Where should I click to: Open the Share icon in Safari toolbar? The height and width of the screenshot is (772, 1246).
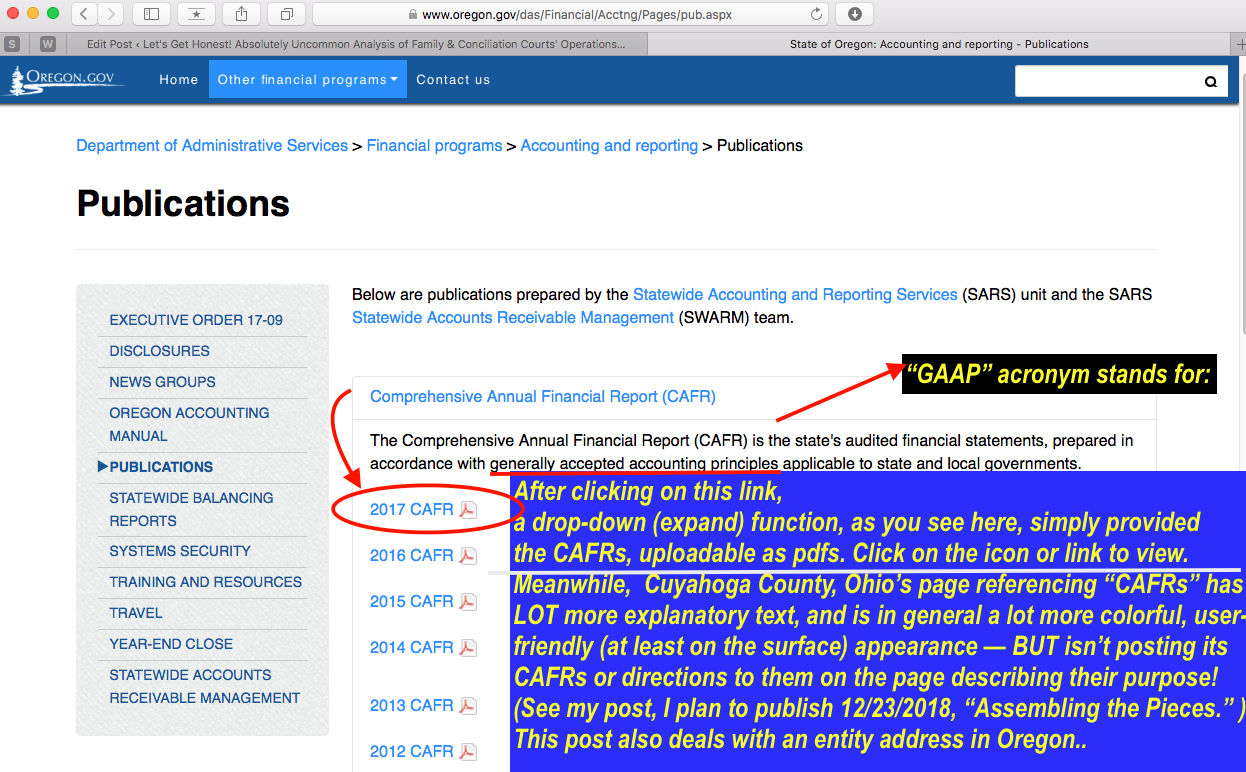(242, 14)
